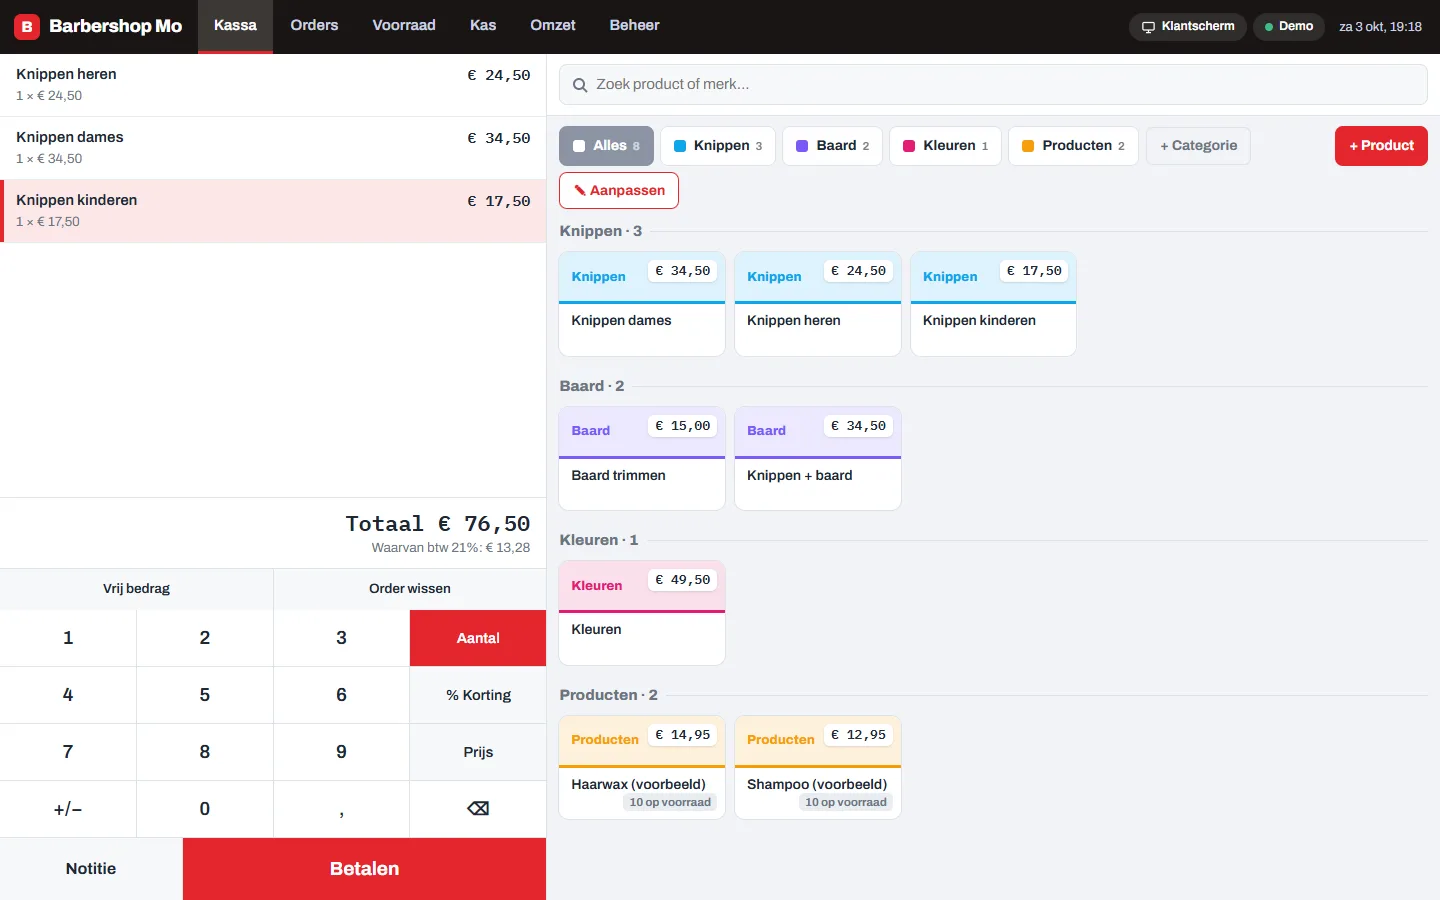The image size is (1440, 900).
Task: Select the purple Baard category swatch
Action: 802,146
